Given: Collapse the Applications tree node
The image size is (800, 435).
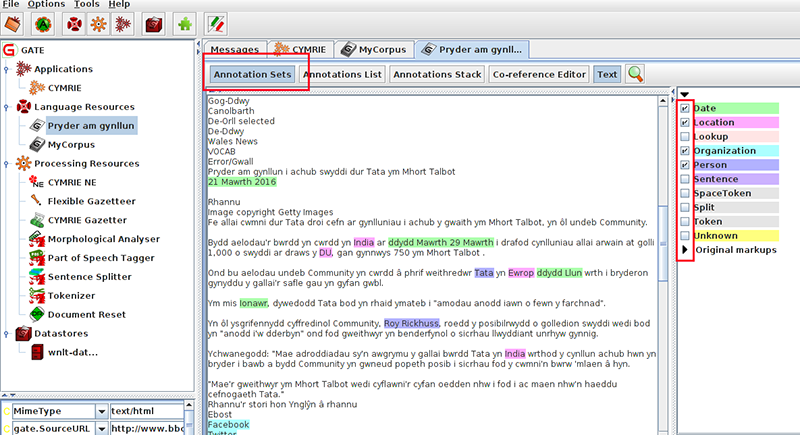Looking at the screenshot, I should [6, 69].
